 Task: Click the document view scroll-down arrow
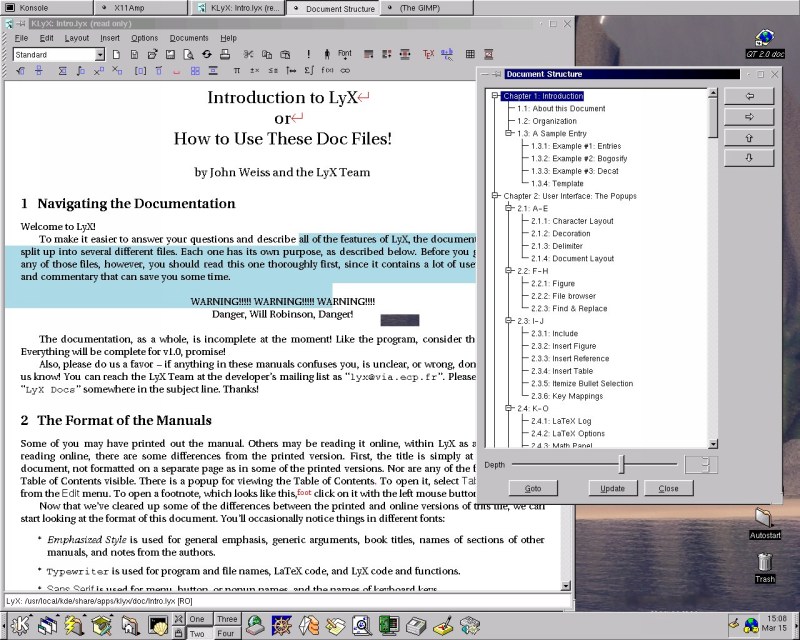[565, 586]
